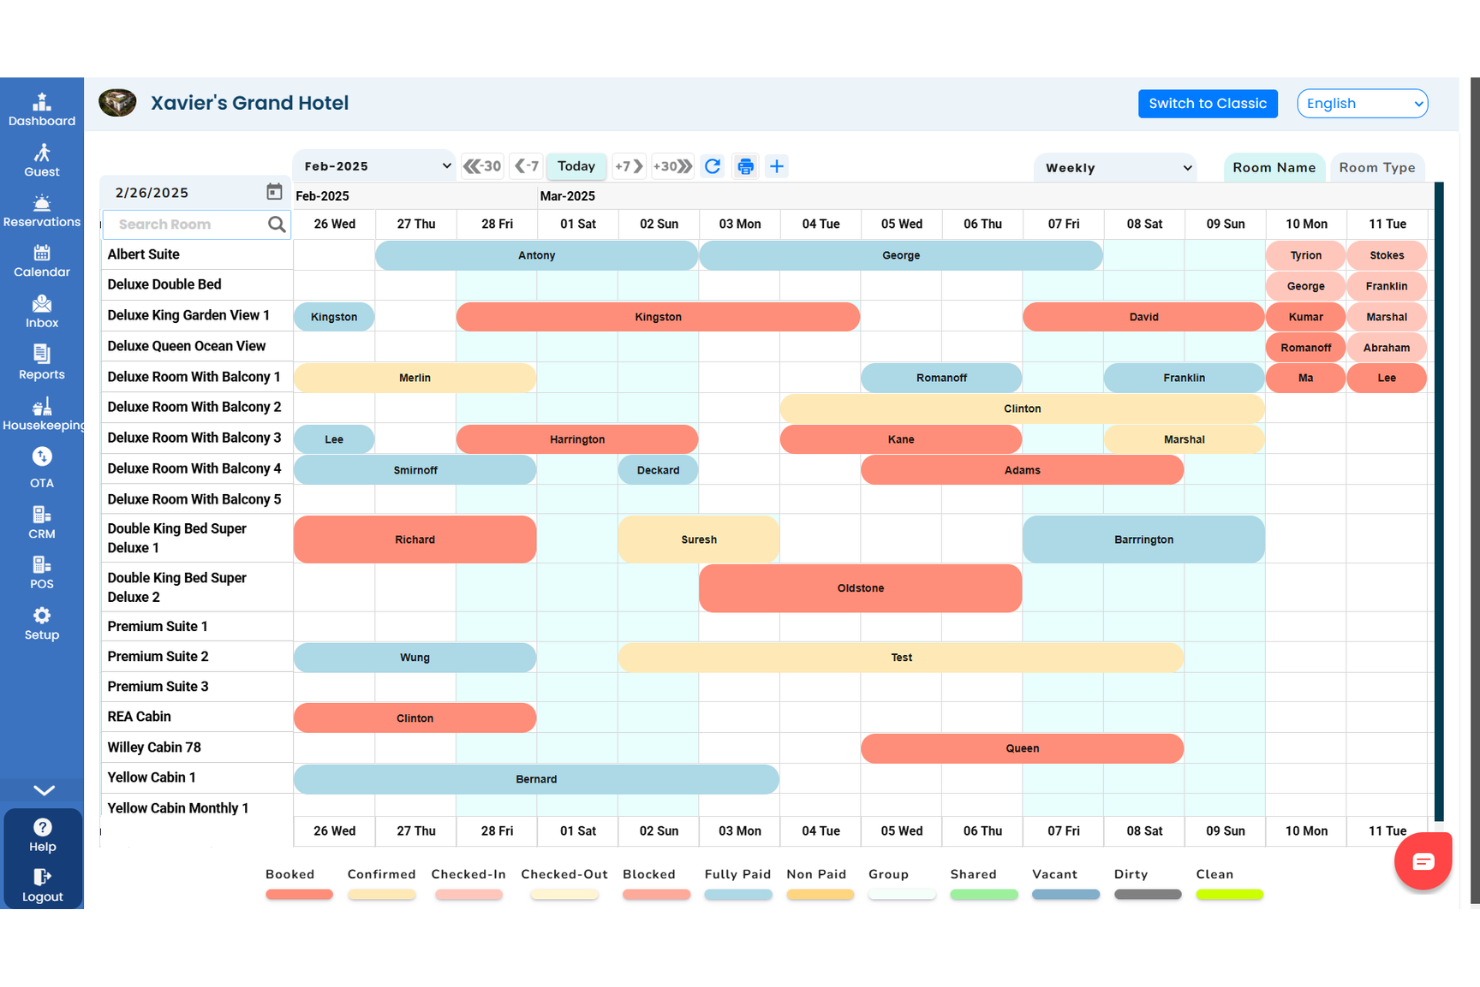Image resolution: width=1480 pixels, height=987 pixels.
Task: Open the Dashboard sidebar icon
Action: coord(42,102)
